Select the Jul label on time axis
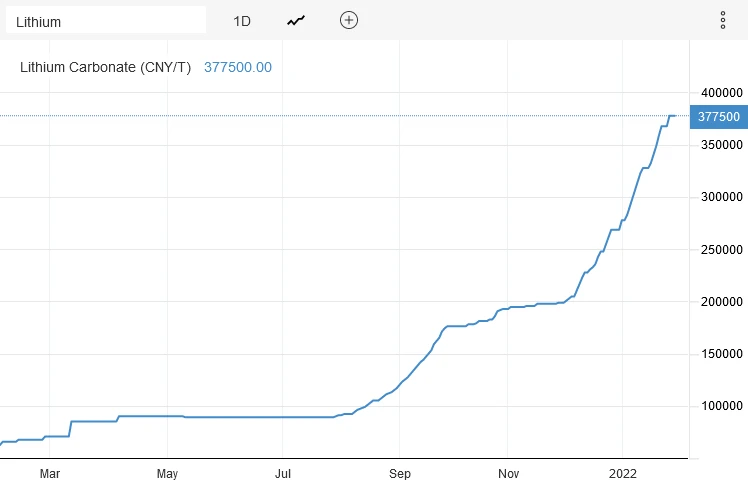The image size is (748, 487). tap(283, 473)
